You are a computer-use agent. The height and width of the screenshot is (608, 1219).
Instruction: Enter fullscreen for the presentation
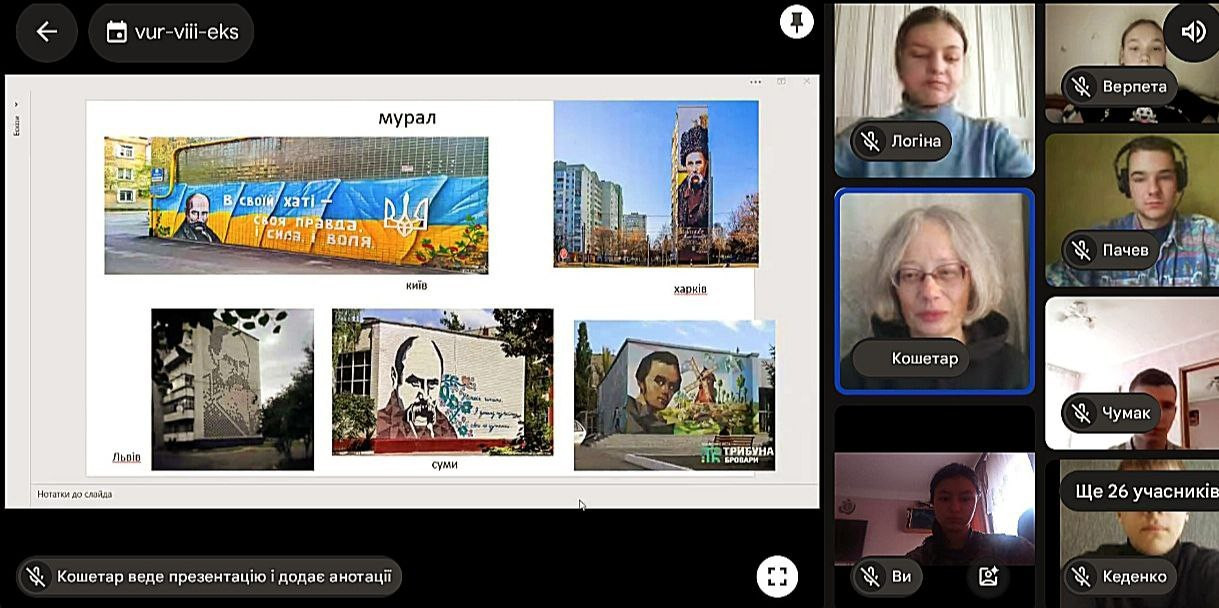(x=777, y=576)
